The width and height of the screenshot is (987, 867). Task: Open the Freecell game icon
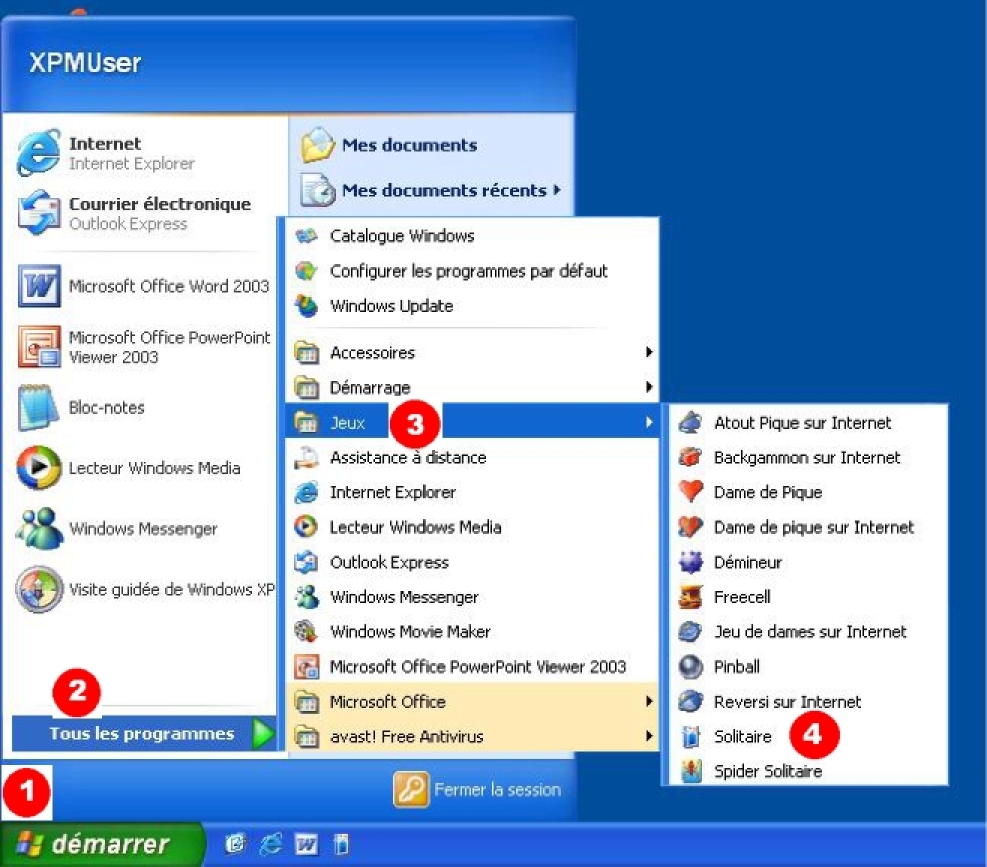click(691, 597)
